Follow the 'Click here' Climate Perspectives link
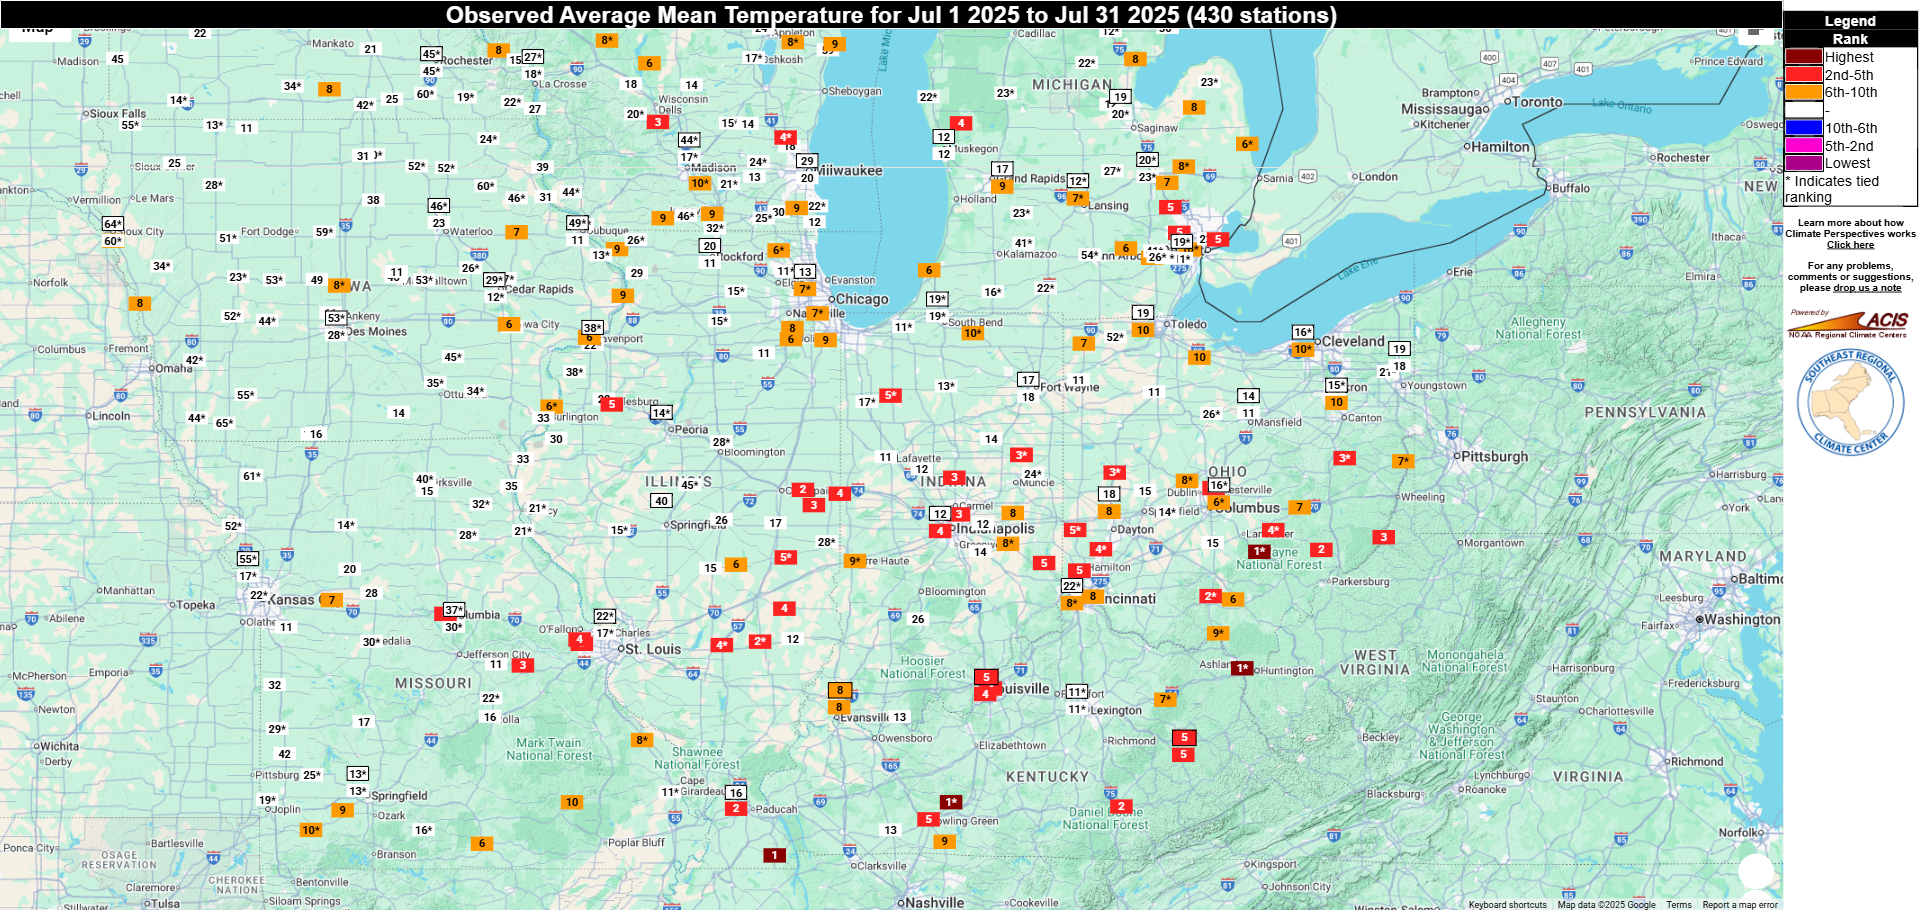The height and width of the screenshot is (910, 1919). (1850, 245)
